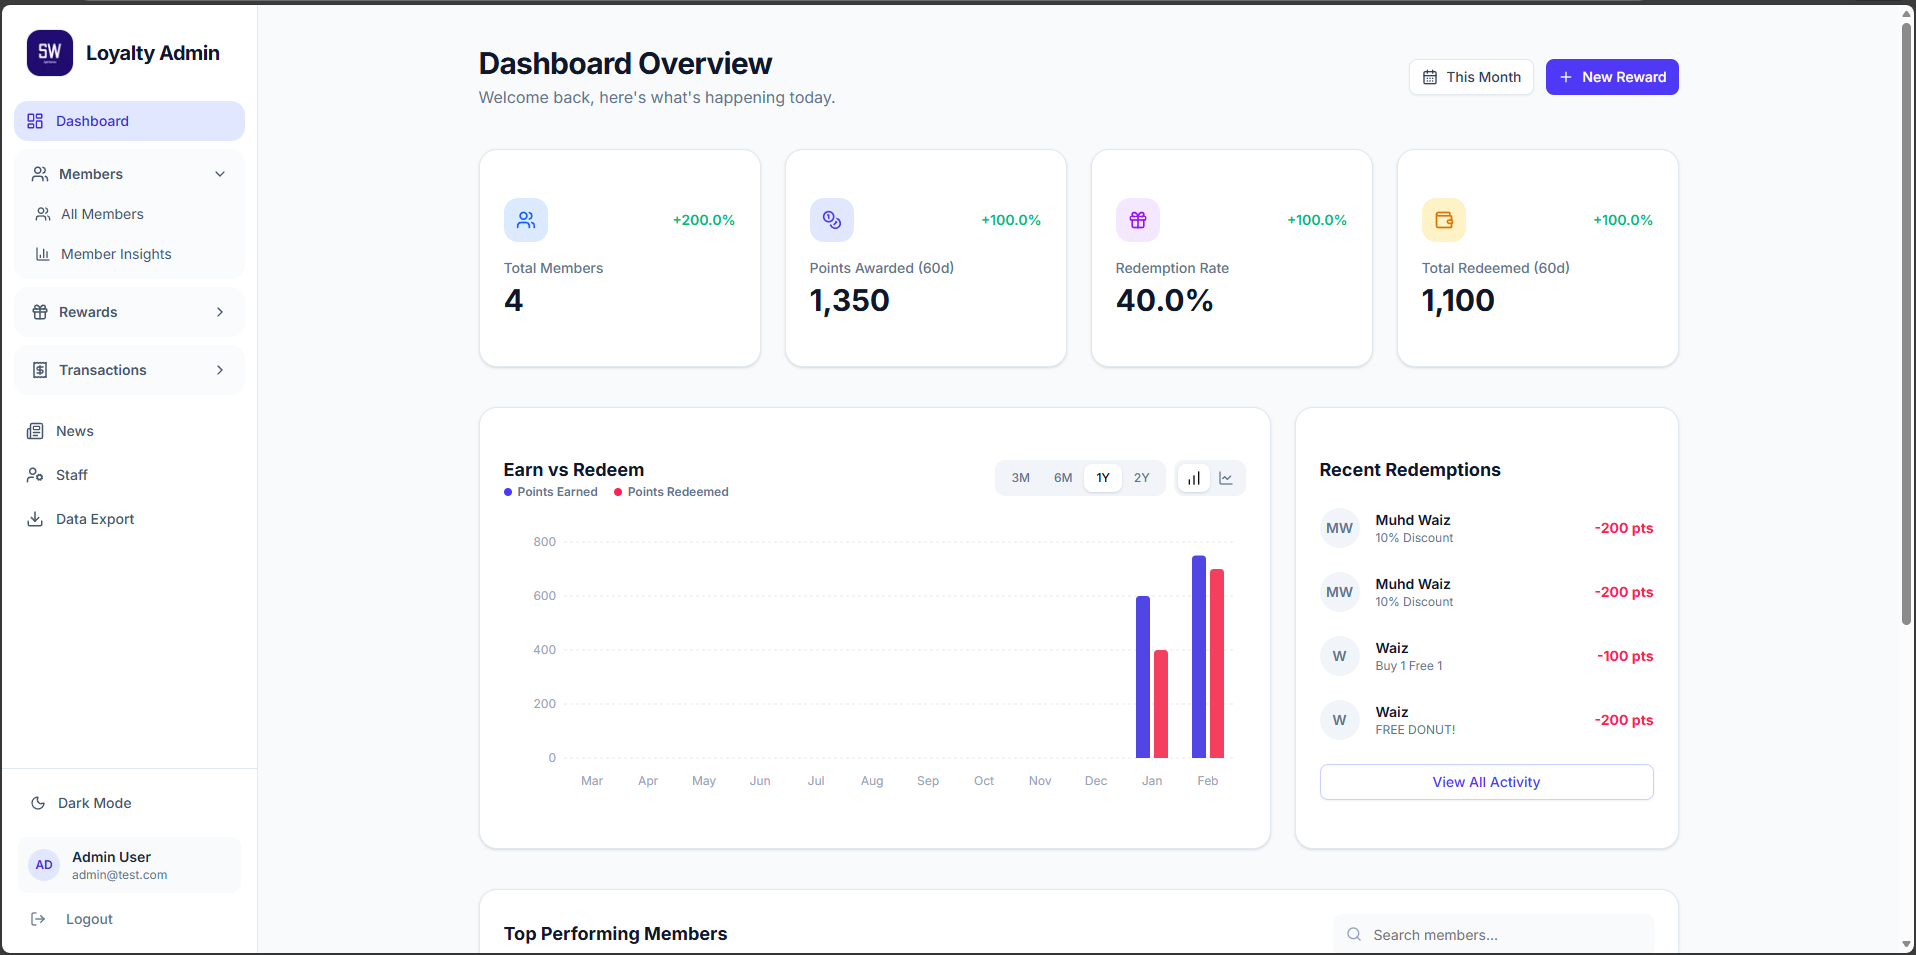The image size is (1916, 955).
Task: Enable Dark Mode
Action: click(80, 802)
